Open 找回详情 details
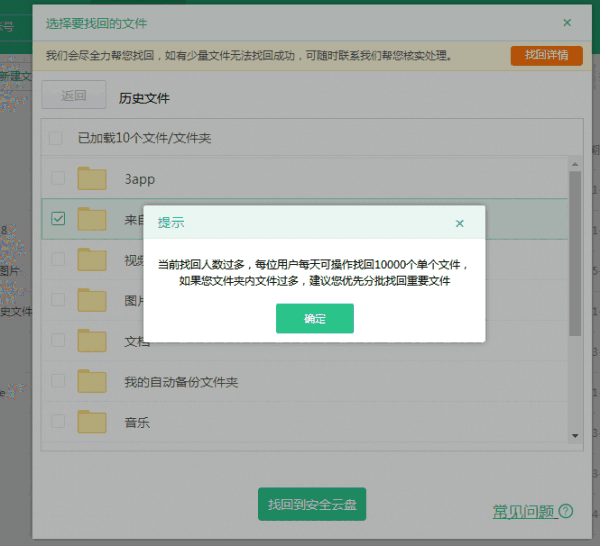 (x=546, y=56)
